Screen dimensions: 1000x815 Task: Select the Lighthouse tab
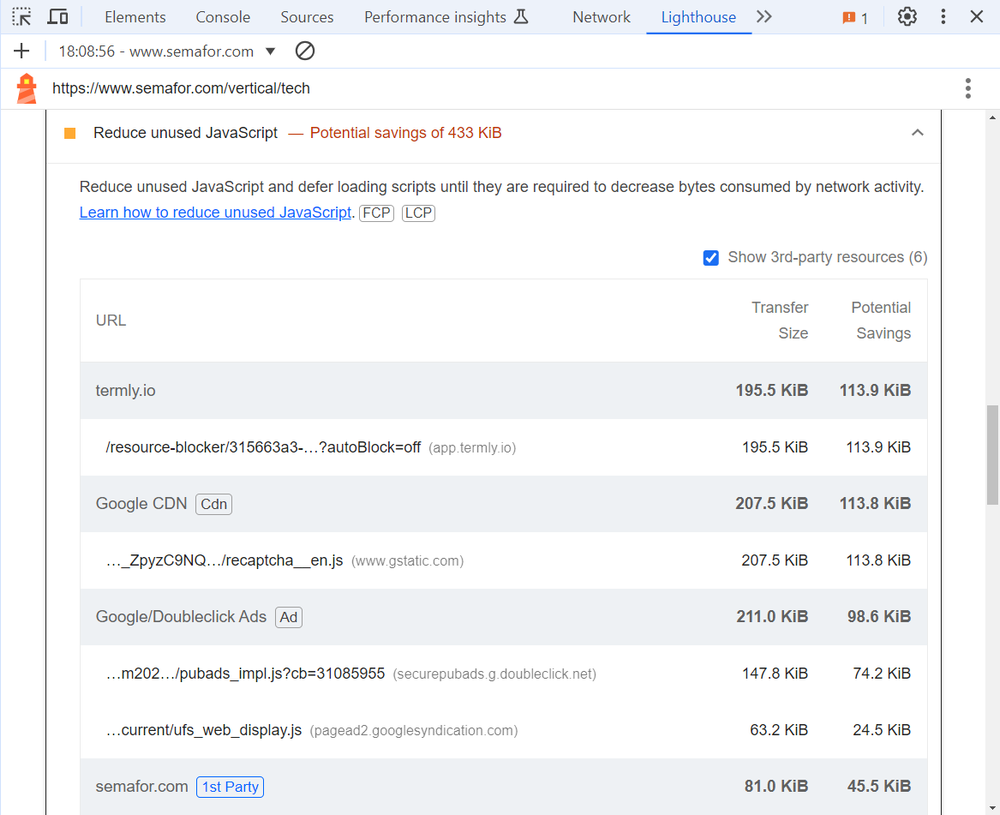tap(698, 17)
